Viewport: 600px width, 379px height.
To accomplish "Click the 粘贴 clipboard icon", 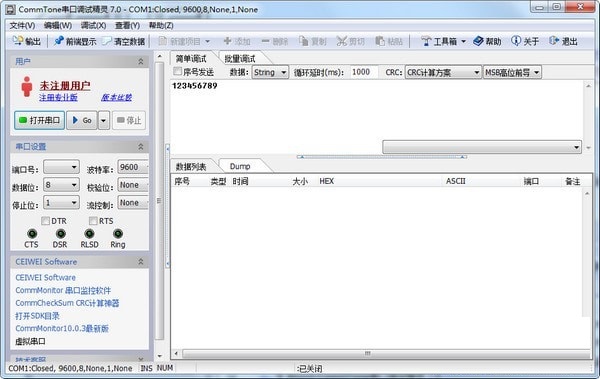I will [x=380, y=41].
